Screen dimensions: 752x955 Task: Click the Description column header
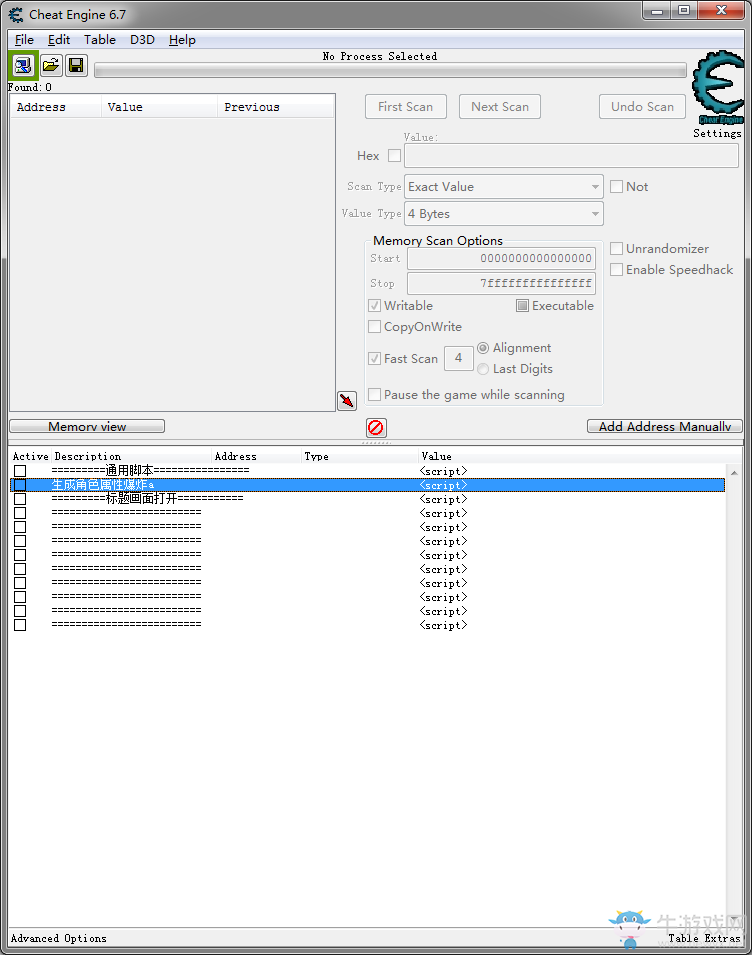132,456
